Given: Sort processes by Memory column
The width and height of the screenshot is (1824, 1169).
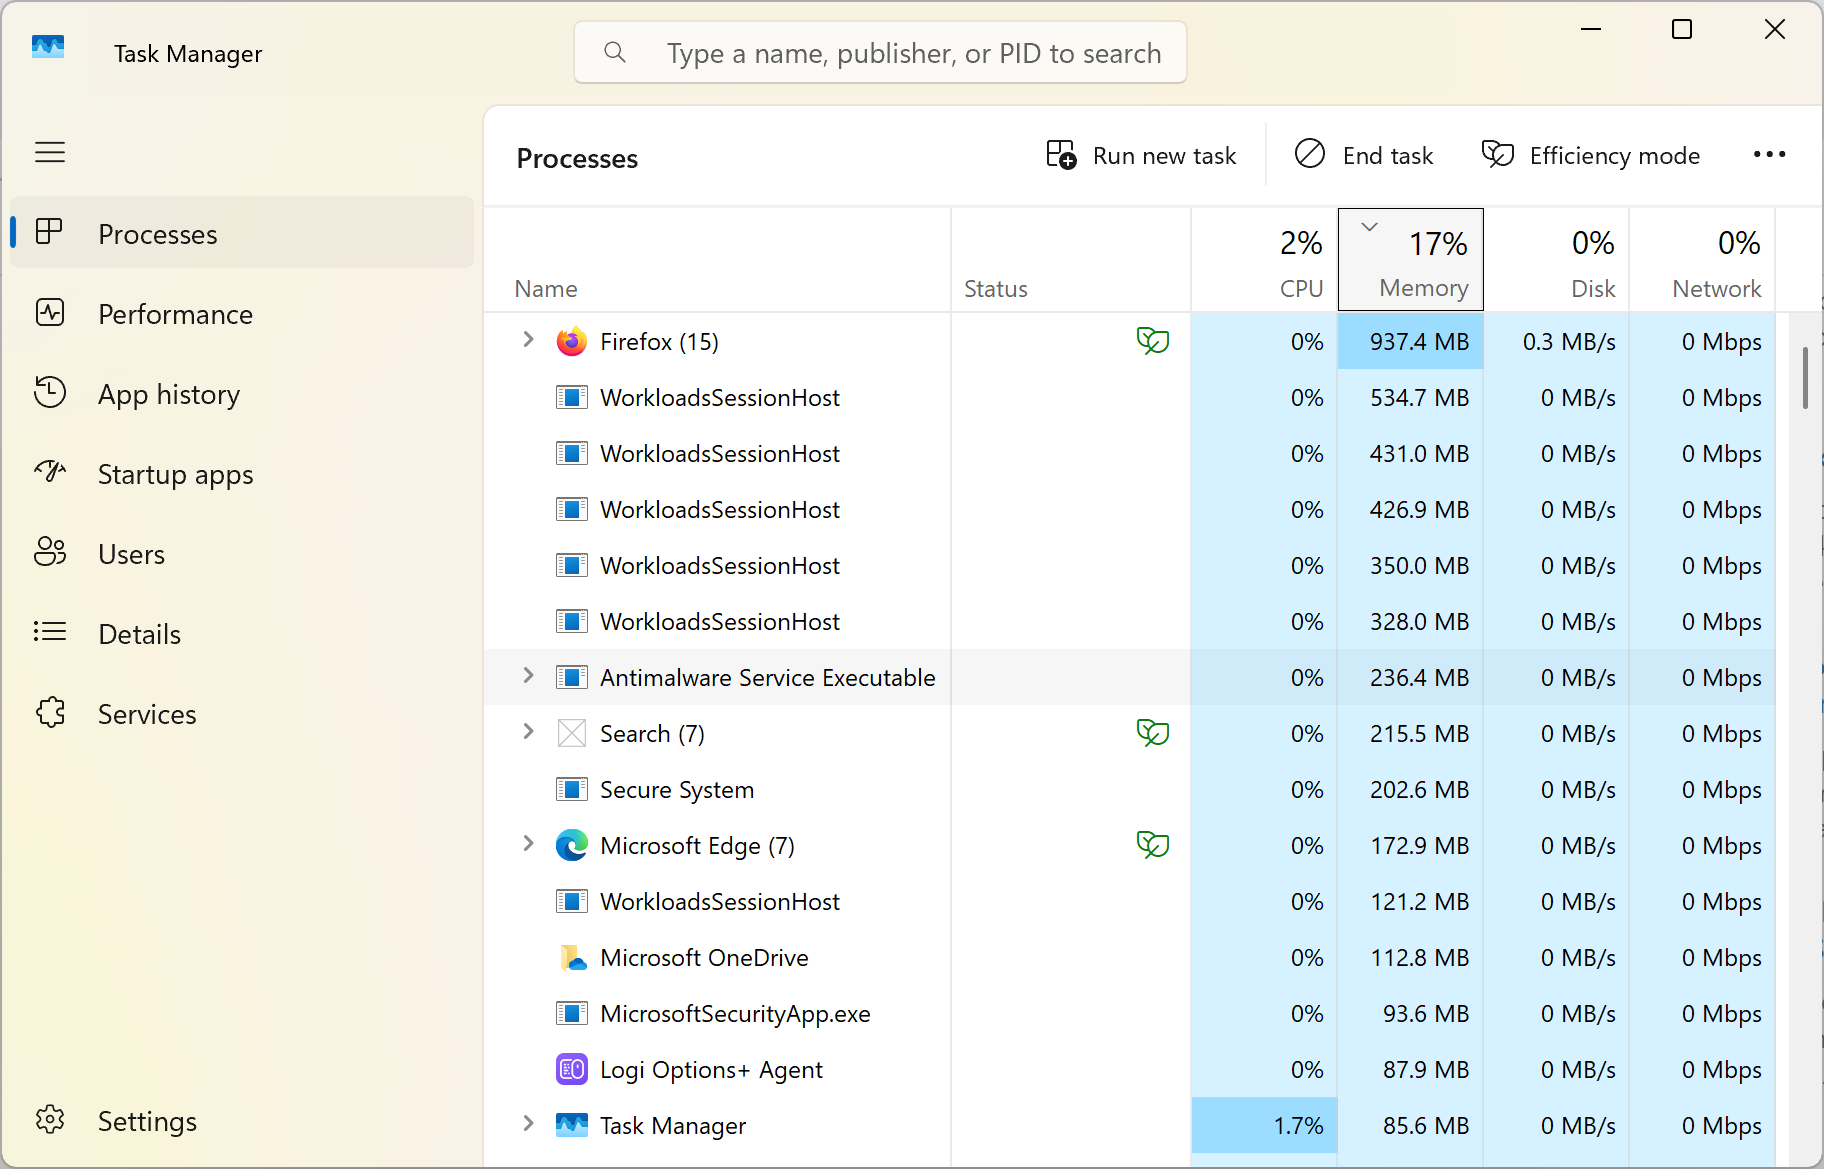Looking at the screenshot, I should (1411, 260).
